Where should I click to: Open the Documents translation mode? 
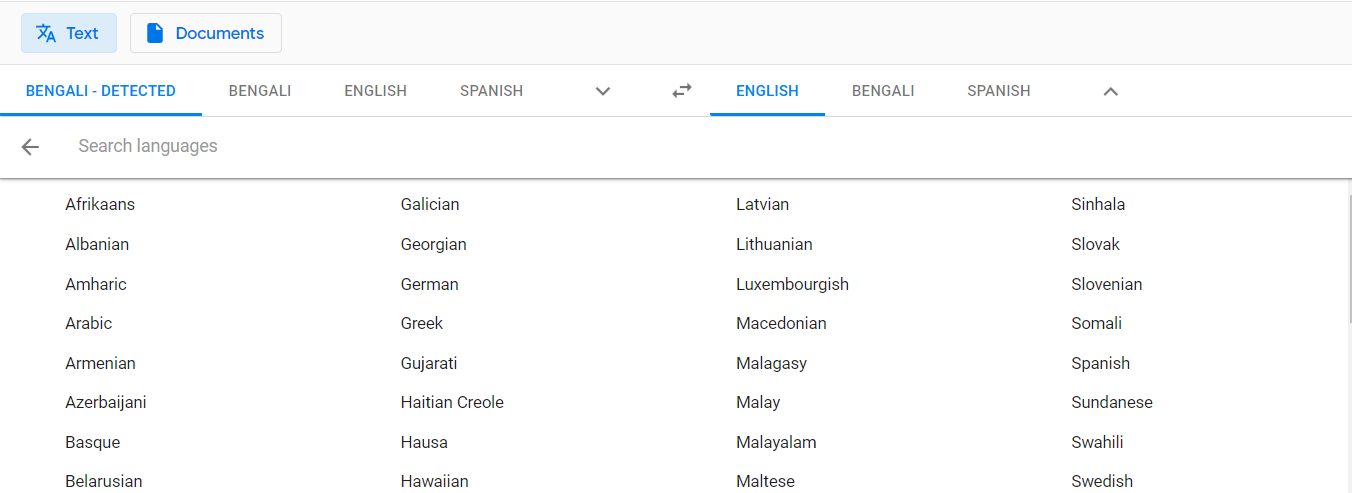coord(206,33)
